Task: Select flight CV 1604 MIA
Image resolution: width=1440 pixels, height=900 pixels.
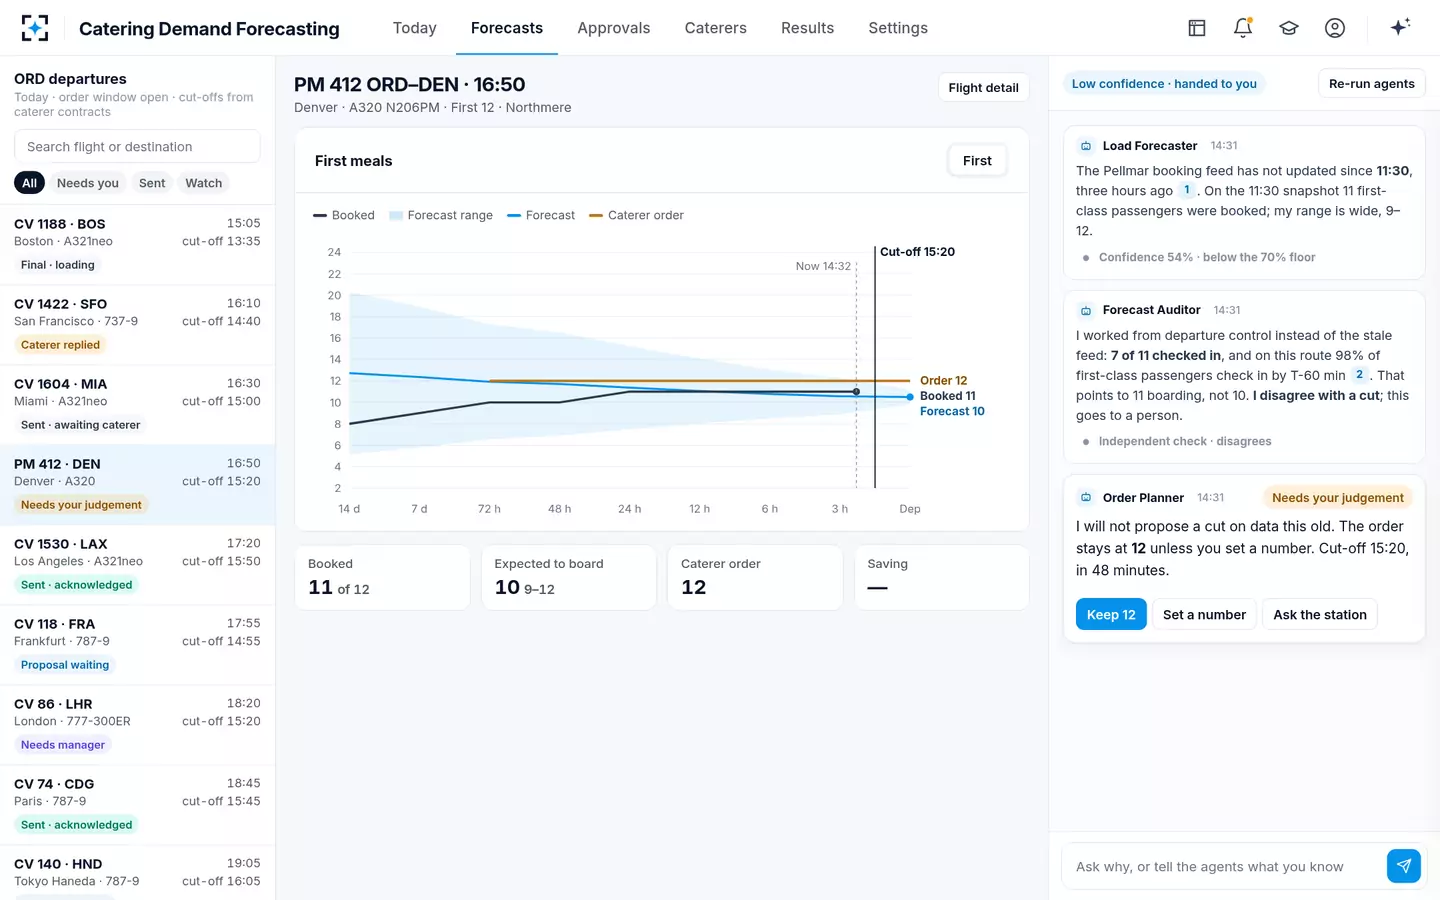Action: (x=137, y=405)
